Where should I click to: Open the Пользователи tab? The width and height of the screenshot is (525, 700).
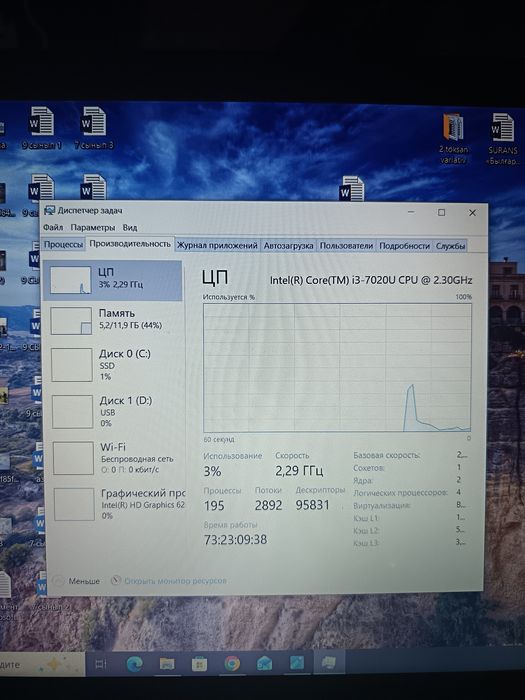[346, 246]
